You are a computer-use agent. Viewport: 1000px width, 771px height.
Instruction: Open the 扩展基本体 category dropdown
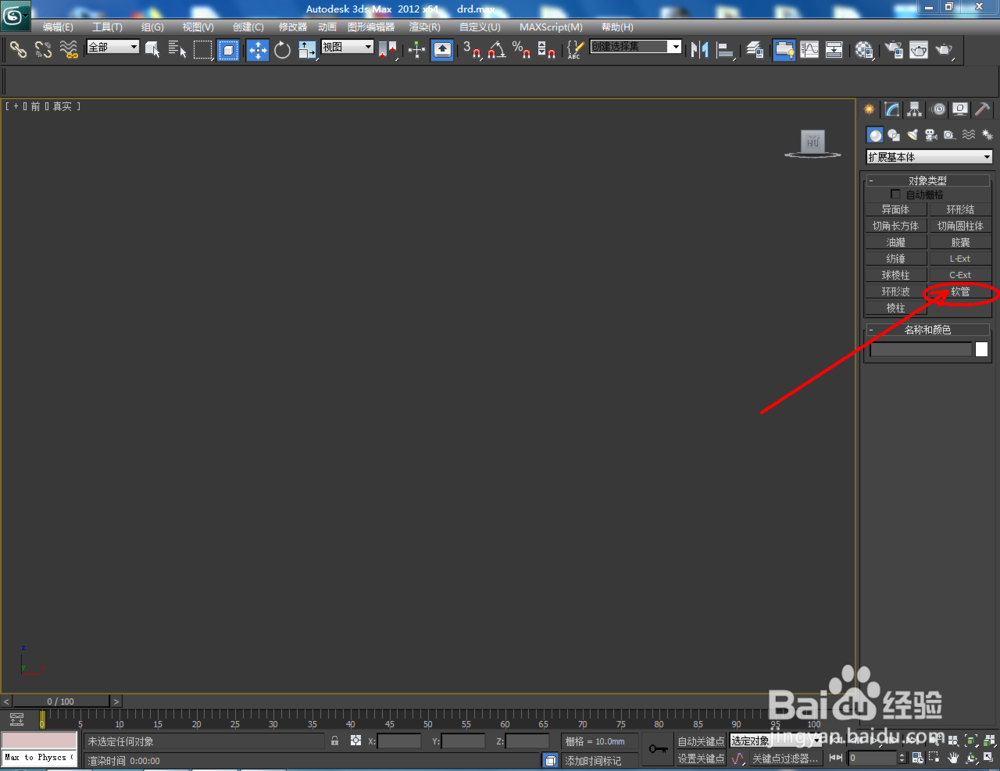929,156
